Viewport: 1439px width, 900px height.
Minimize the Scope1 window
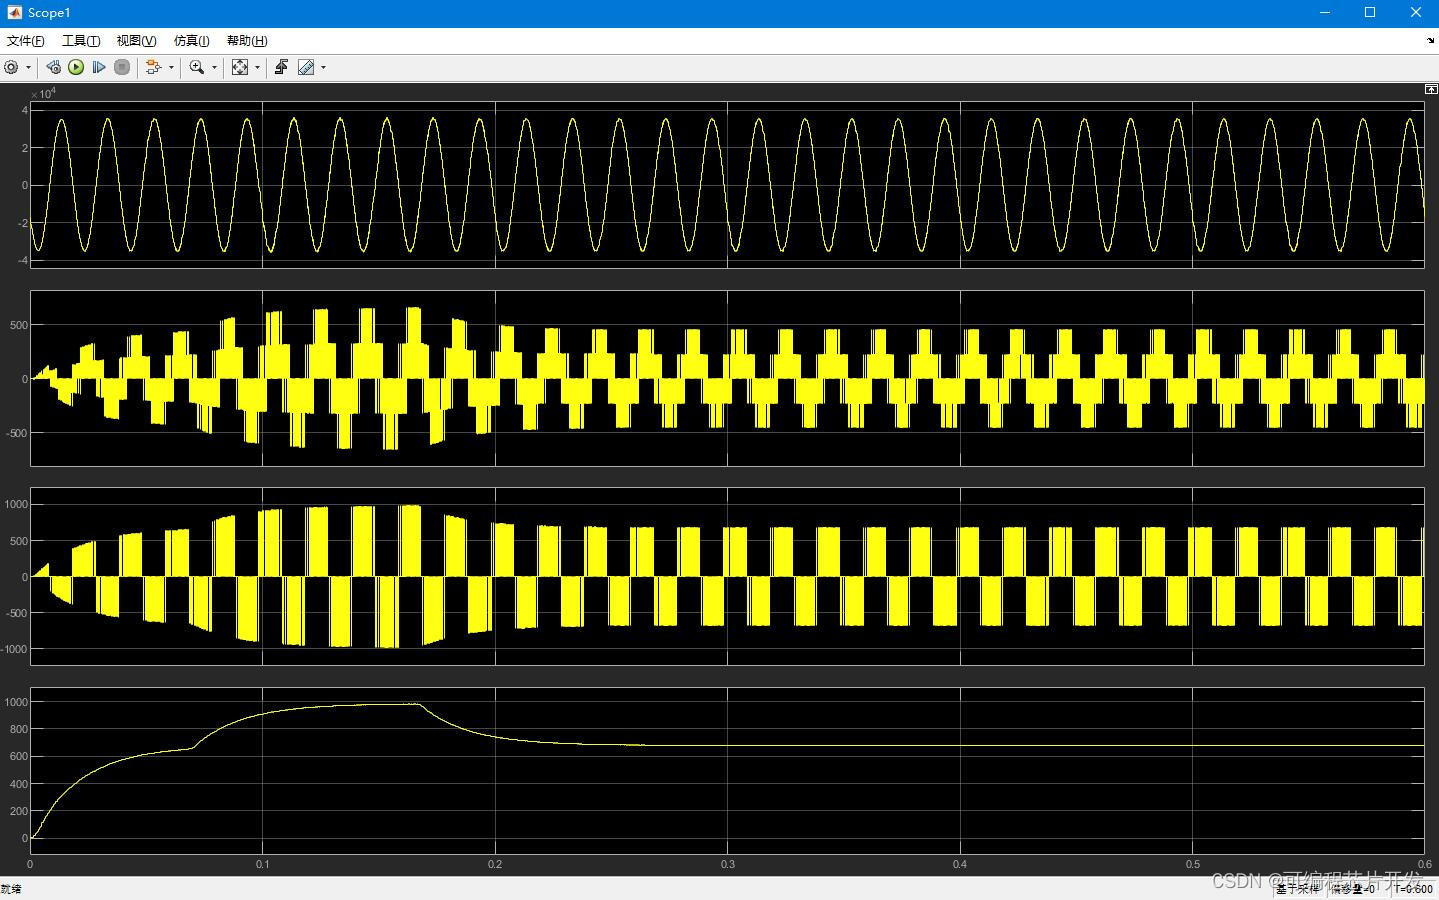tap(1325, 13)
